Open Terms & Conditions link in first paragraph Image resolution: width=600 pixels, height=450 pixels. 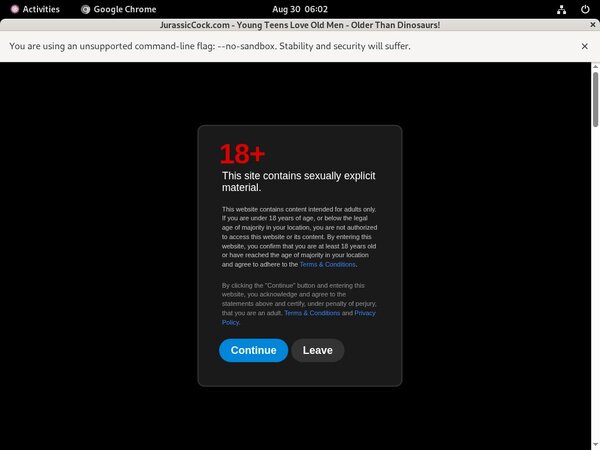[328, 265]
